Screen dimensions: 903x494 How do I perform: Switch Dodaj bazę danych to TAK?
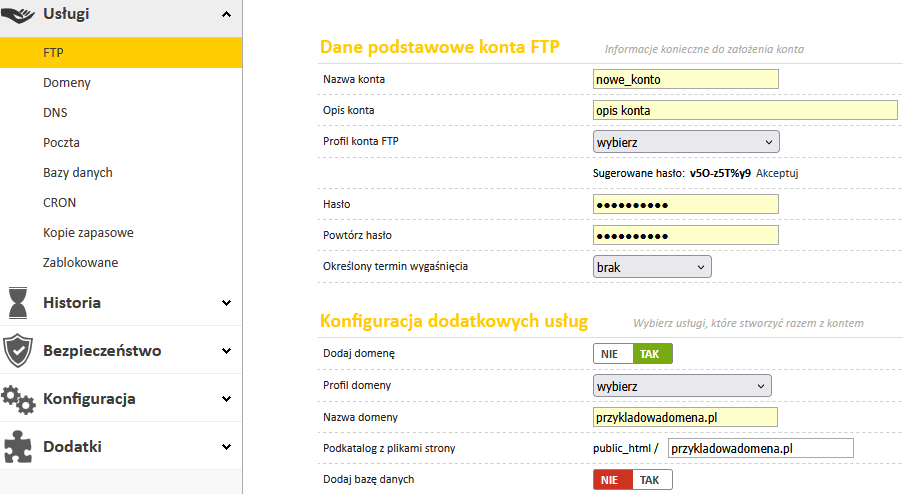coord(652,480)
